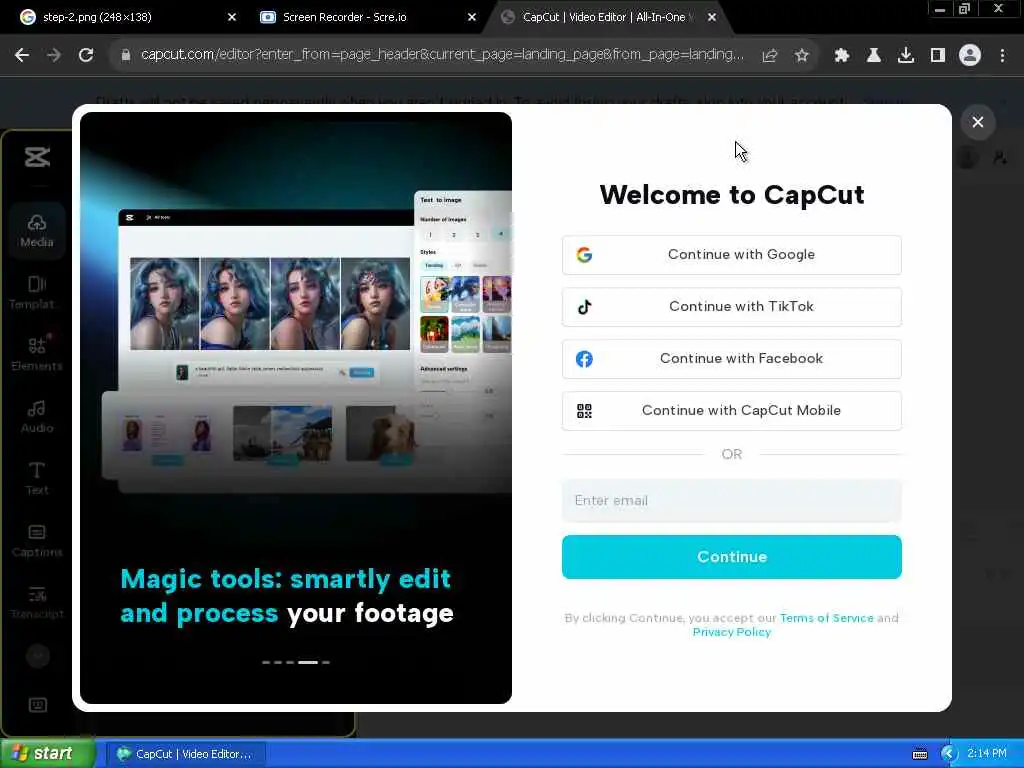Select the first carousel slide indicator
This screenshot has width=1024, height=768.
pyautogui.click(x=266, y=662)
